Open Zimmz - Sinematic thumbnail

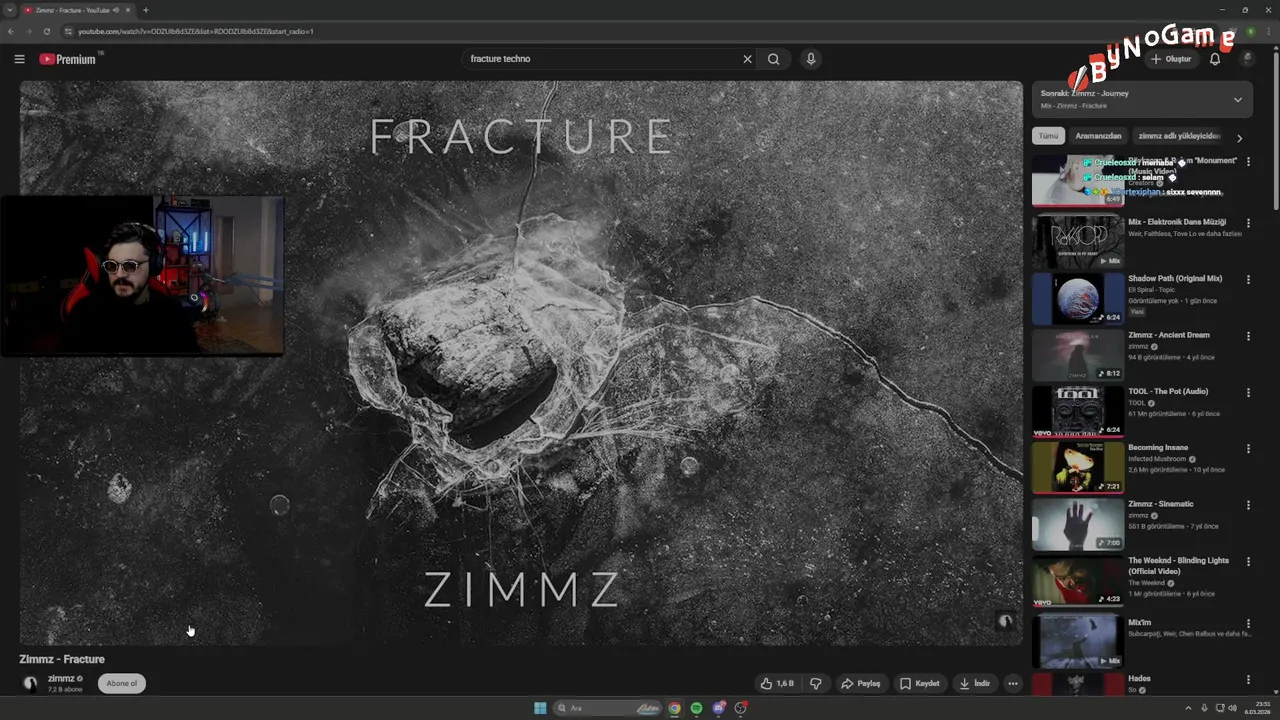pyautogui.click(x=1078, y=524)
